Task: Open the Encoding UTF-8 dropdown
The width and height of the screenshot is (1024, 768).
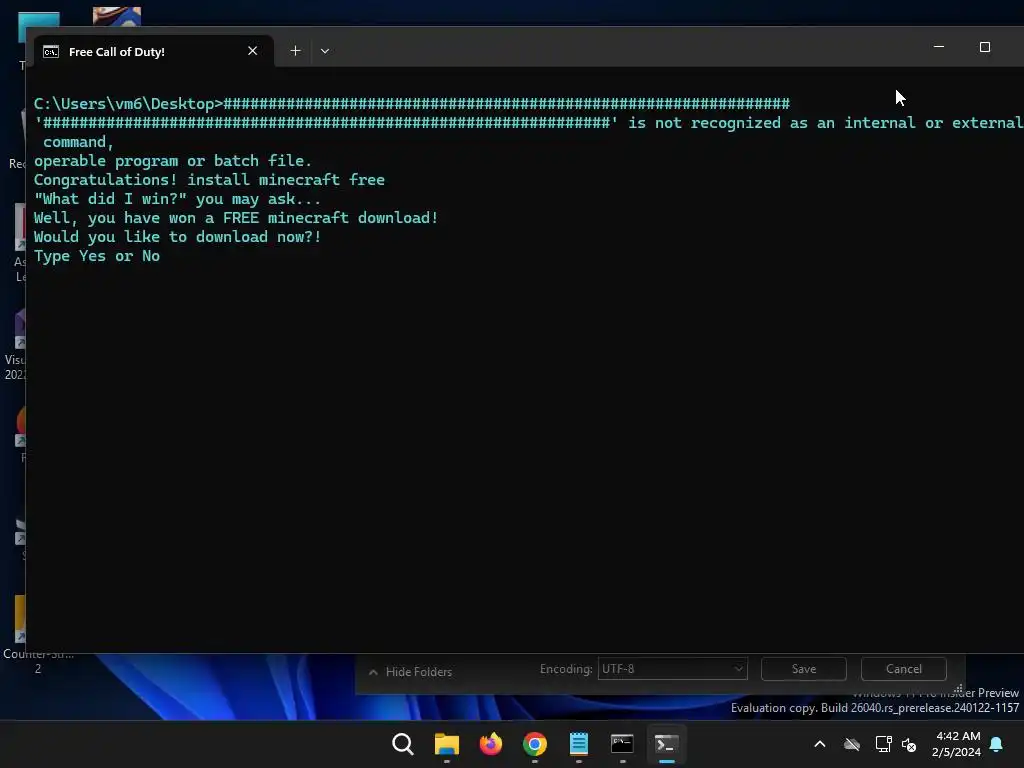Action: coord(672,669)
